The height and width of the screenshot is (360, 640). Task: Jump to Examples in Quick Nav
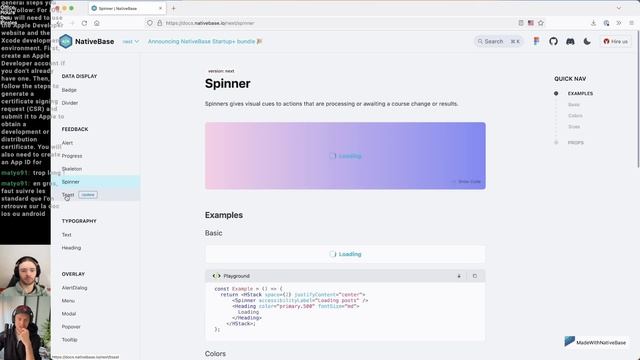580,93
